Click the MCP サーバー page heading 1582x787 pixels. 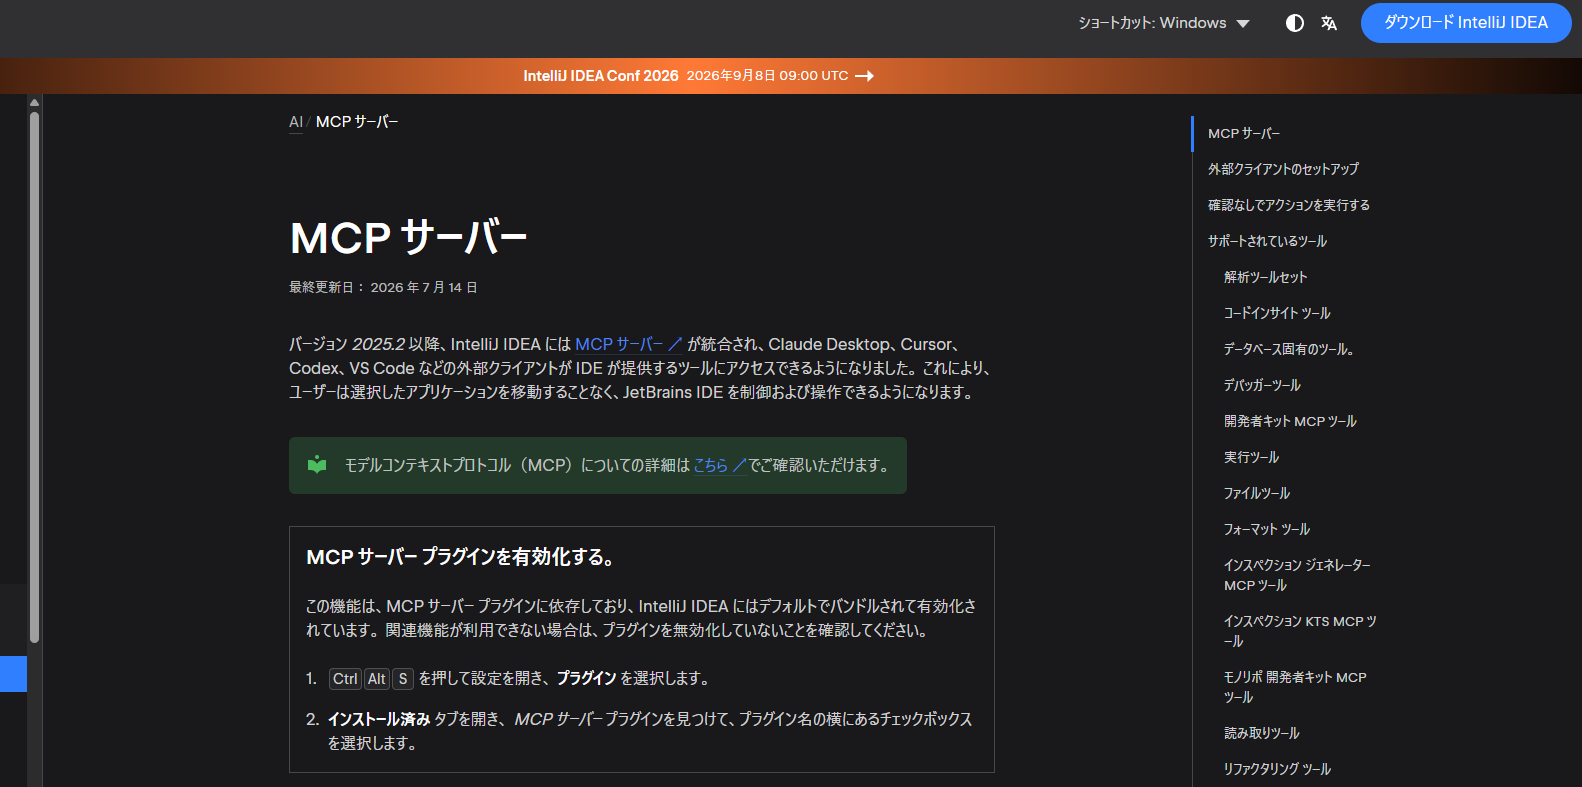click(x=408, y=238)
